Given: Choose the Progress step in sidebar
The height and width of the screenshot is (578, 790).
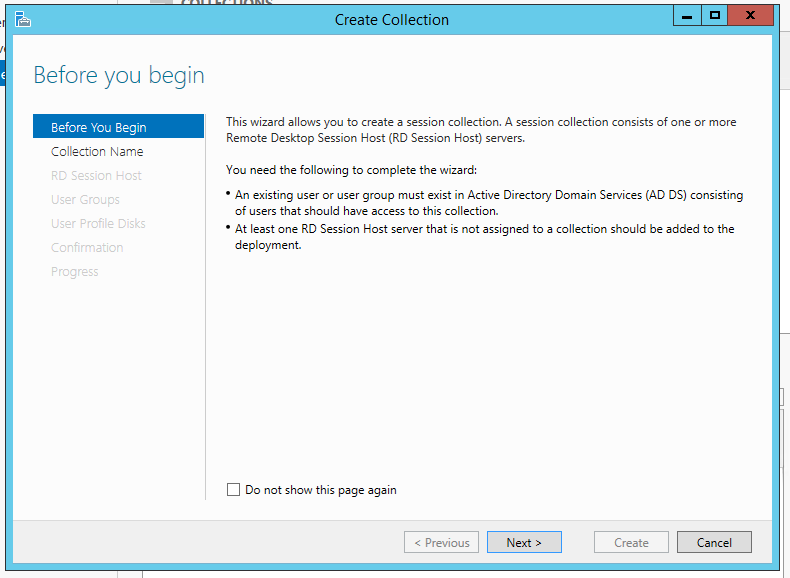Looking at the screenshot, I should coord(75,271).
